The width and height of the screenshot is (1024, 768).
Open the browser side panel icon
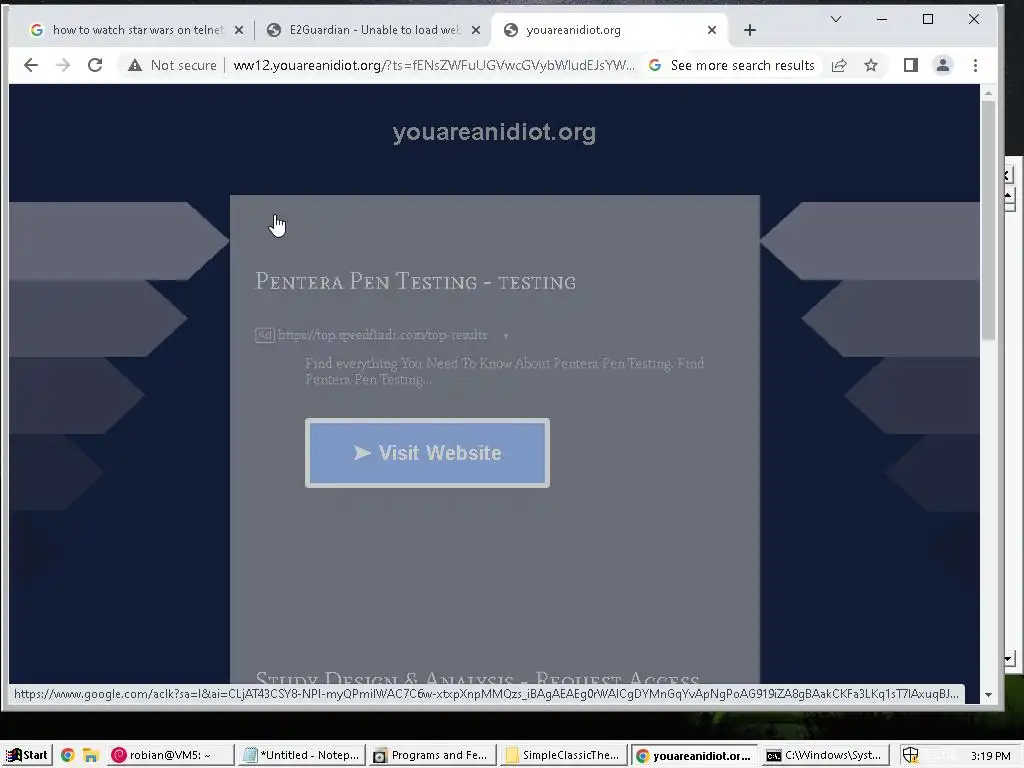click(910, 65)
